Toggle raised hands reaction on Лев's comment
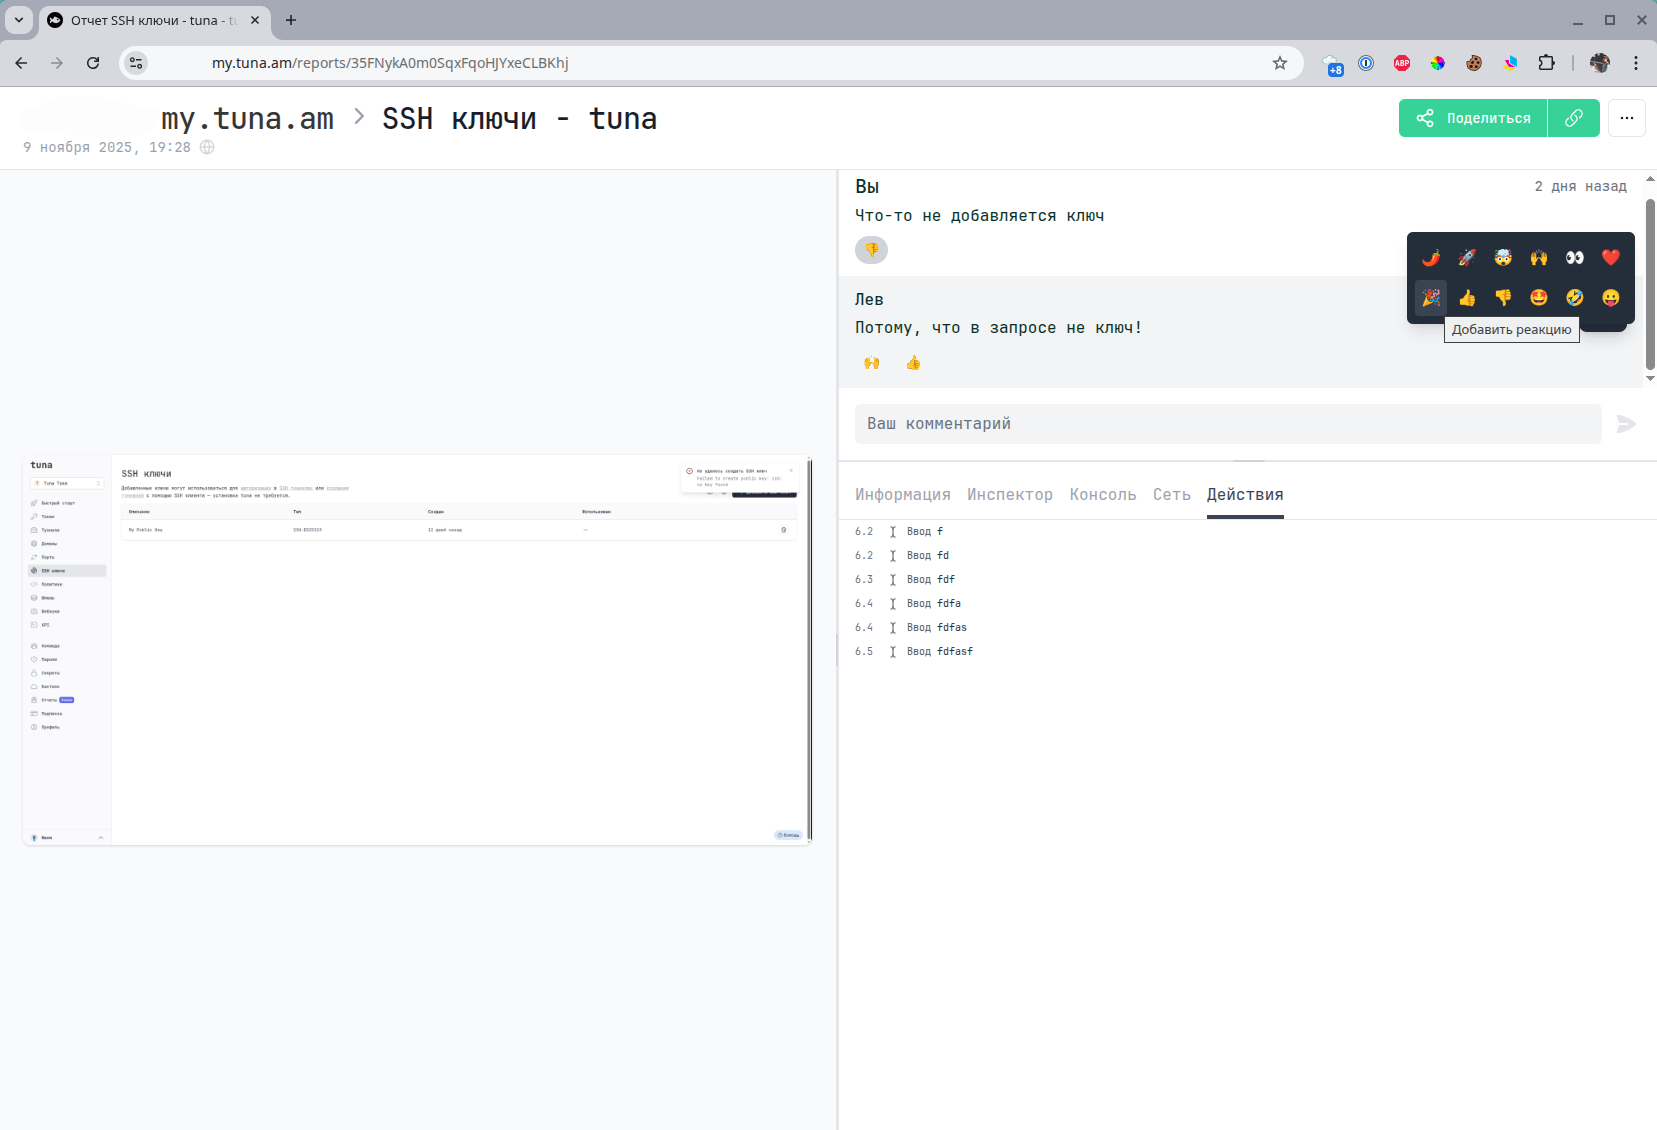The height and width of the screenshot is (1130, 1657). click(x=872, y=363)
